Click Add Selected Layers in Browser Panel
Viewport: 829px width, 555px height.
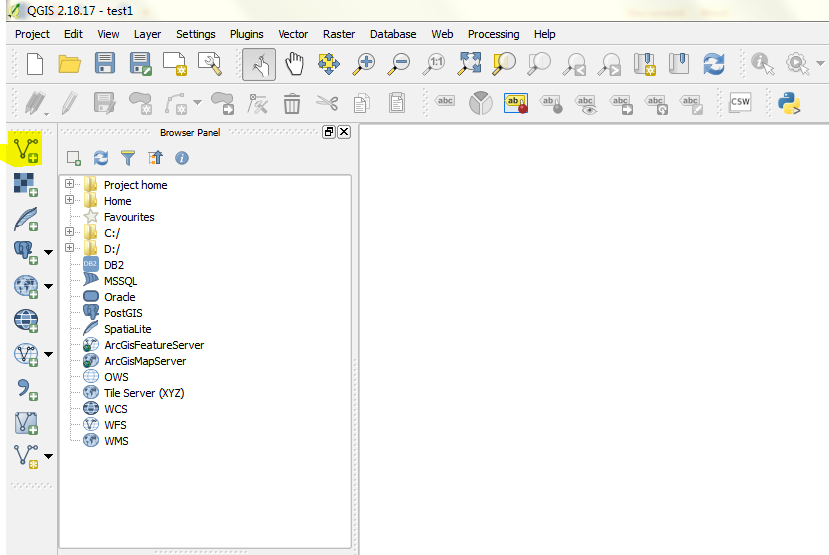coord(74,158)
